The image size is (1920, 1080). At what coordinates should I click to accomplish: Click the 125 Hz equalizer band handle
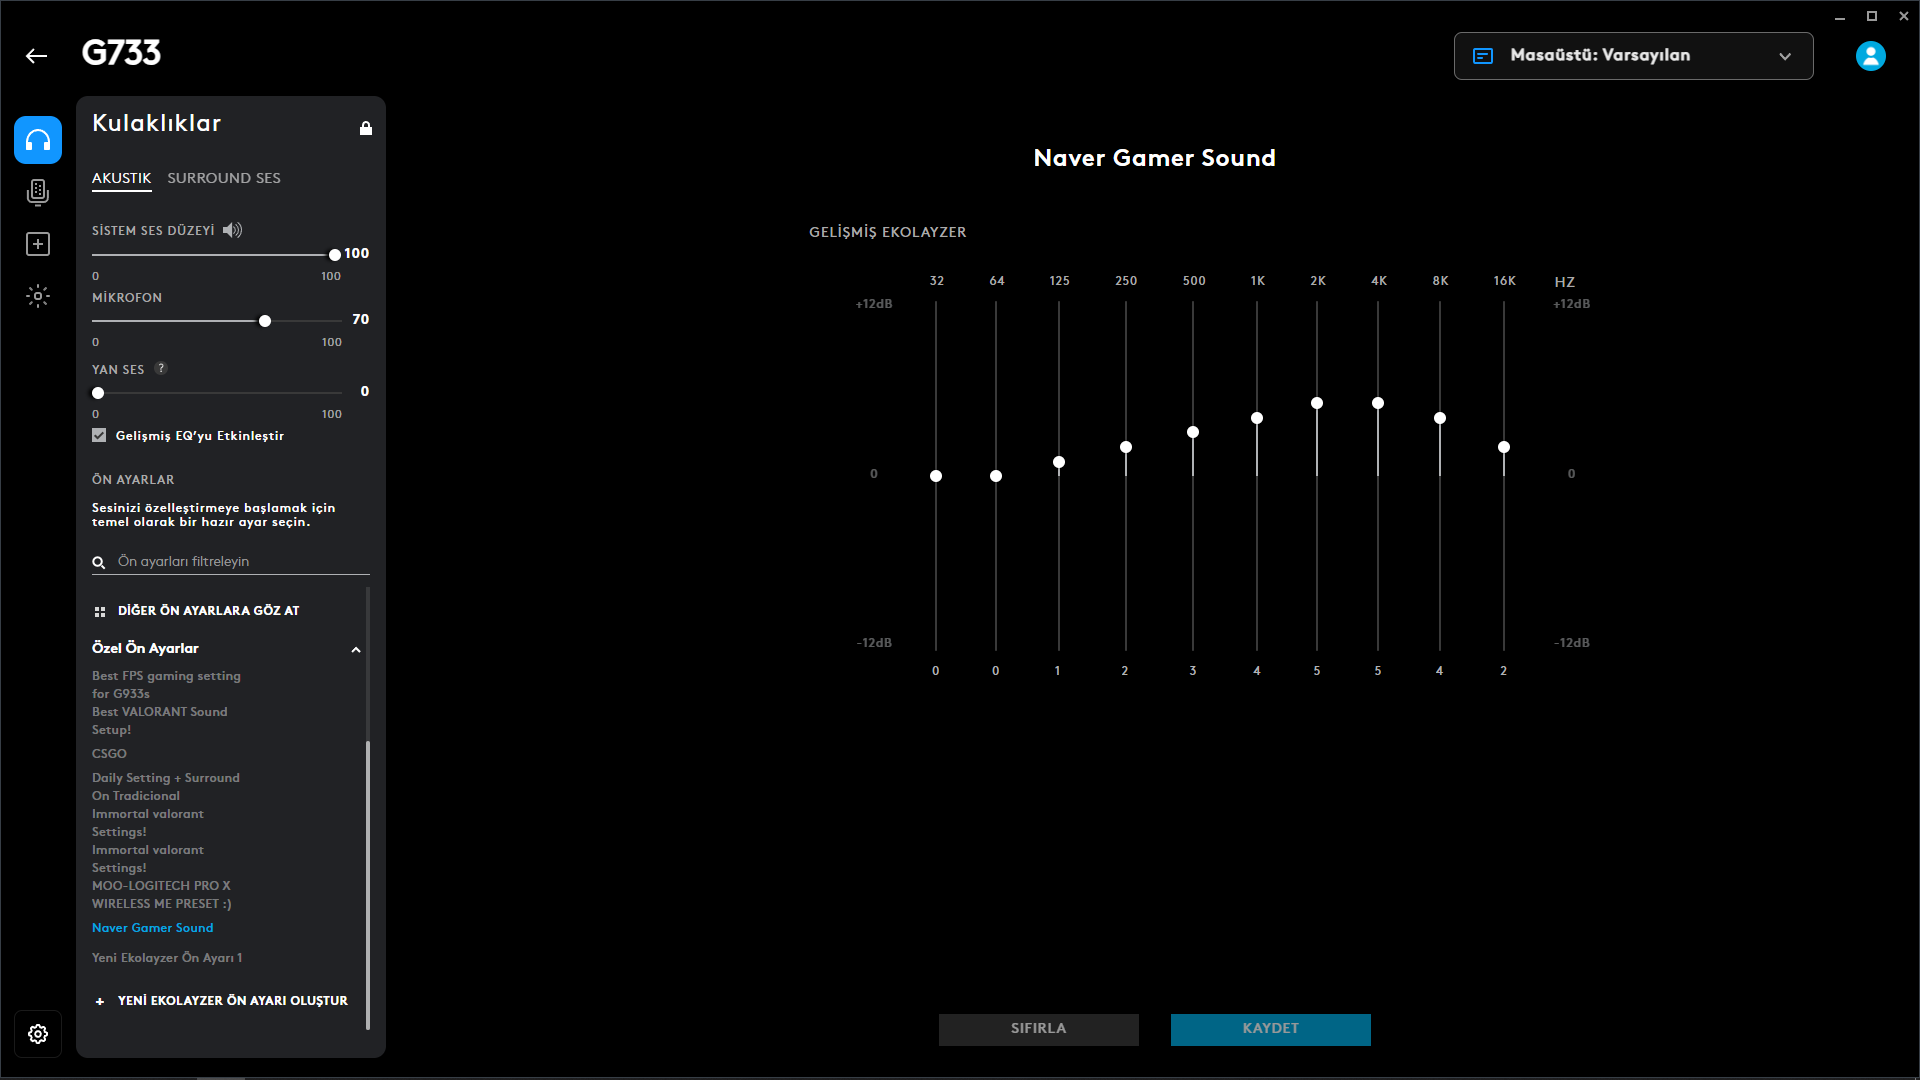pos(1059,462)
